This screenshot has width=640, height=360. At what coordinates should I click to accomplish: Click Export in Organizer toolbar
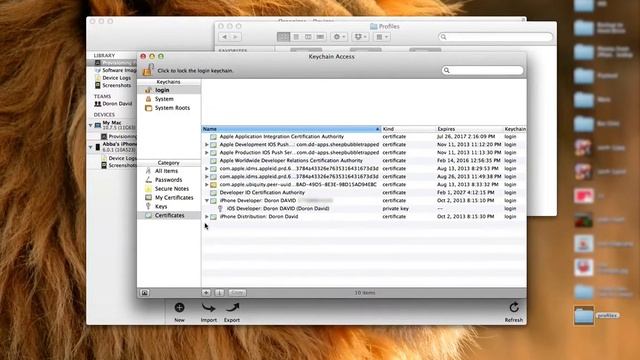232,312
